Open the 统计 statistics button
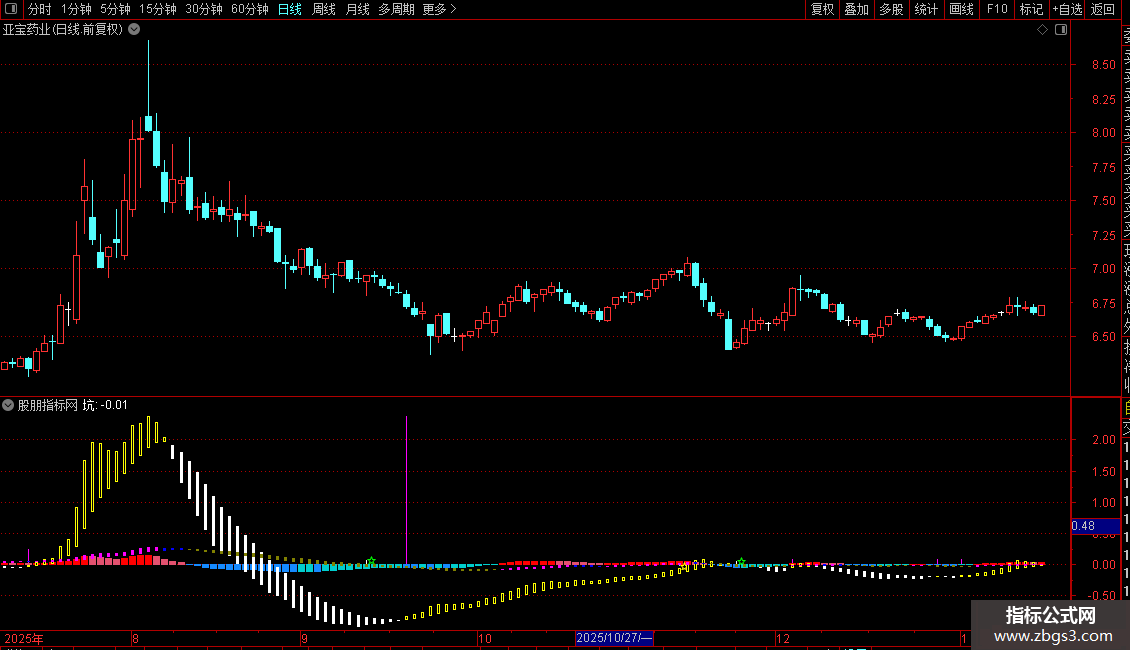Image resolution: width=1130 pixels, height=650 pixels. click(926, 9)
